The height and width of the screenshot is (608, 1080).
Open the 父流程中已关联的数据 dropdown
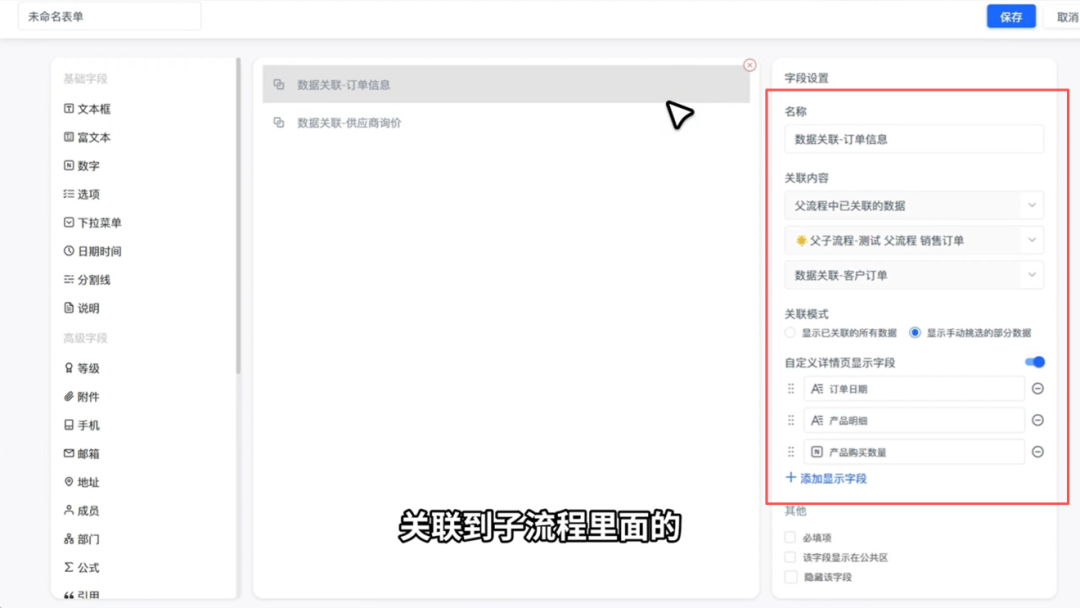[914, 205]
